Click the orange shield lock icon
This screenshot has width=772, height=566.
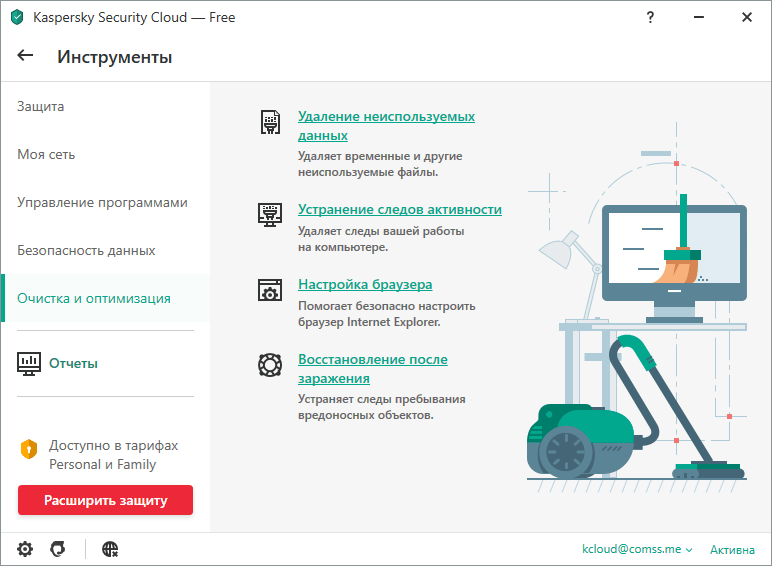click(29, 449)
